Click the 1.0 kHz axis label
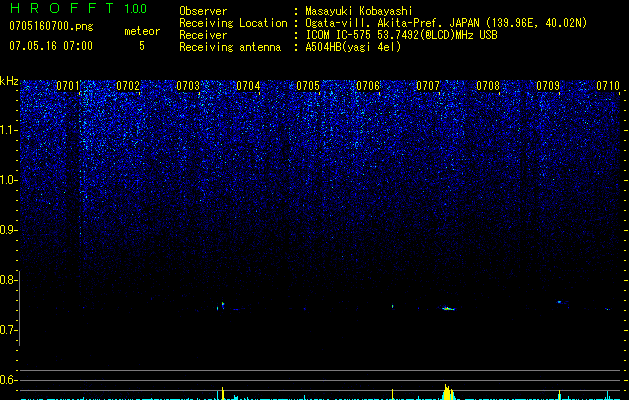This screenshot has height=400, width=629. pos(9,180)
